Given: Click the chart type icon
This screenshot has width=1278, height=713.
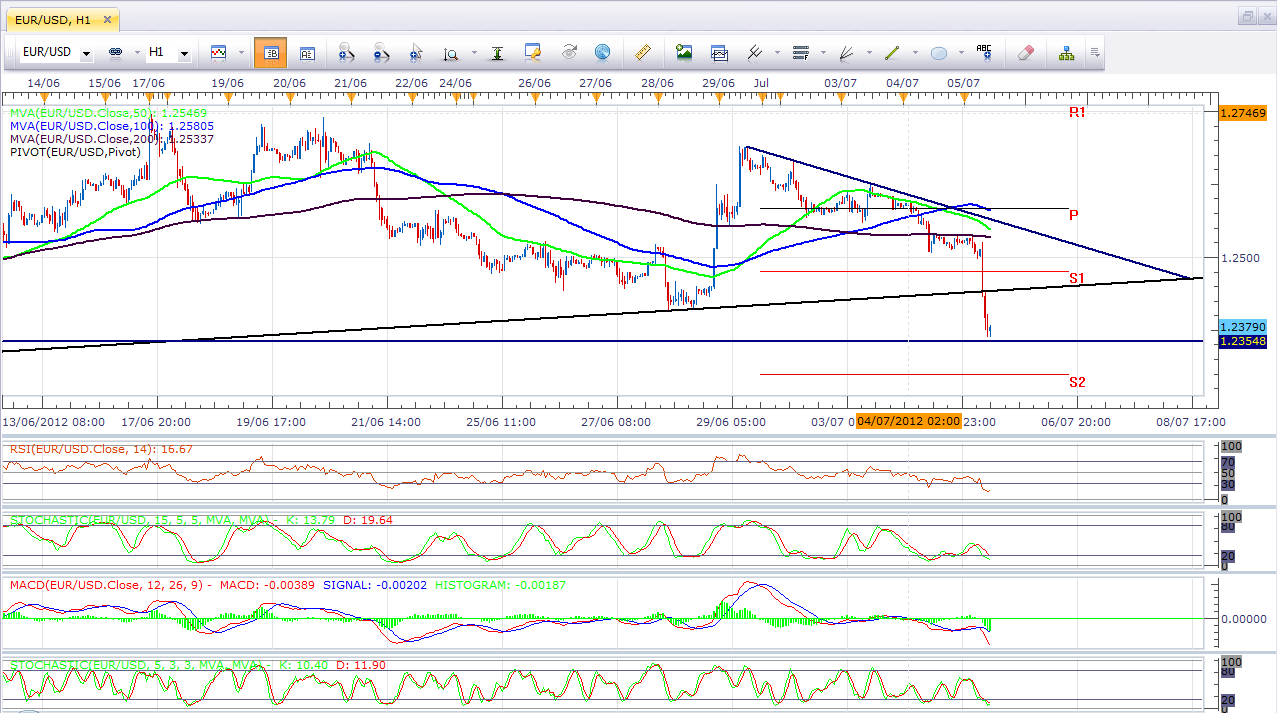Looking at the screenshot, I should pyautogui.click(x=217, y=52).
